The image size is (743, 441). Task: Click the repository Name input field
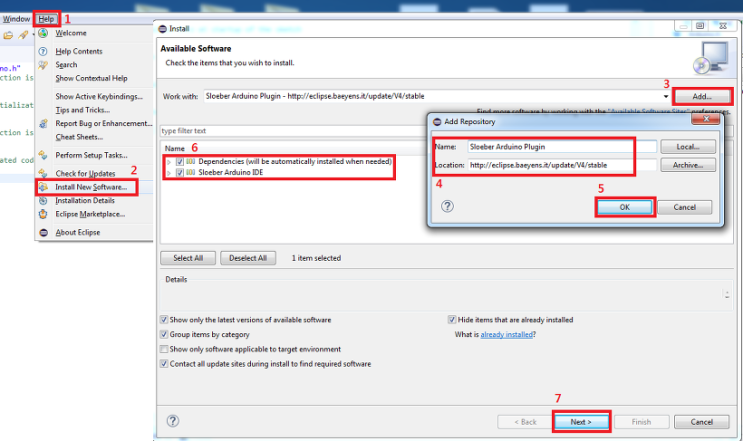point(562,147)
